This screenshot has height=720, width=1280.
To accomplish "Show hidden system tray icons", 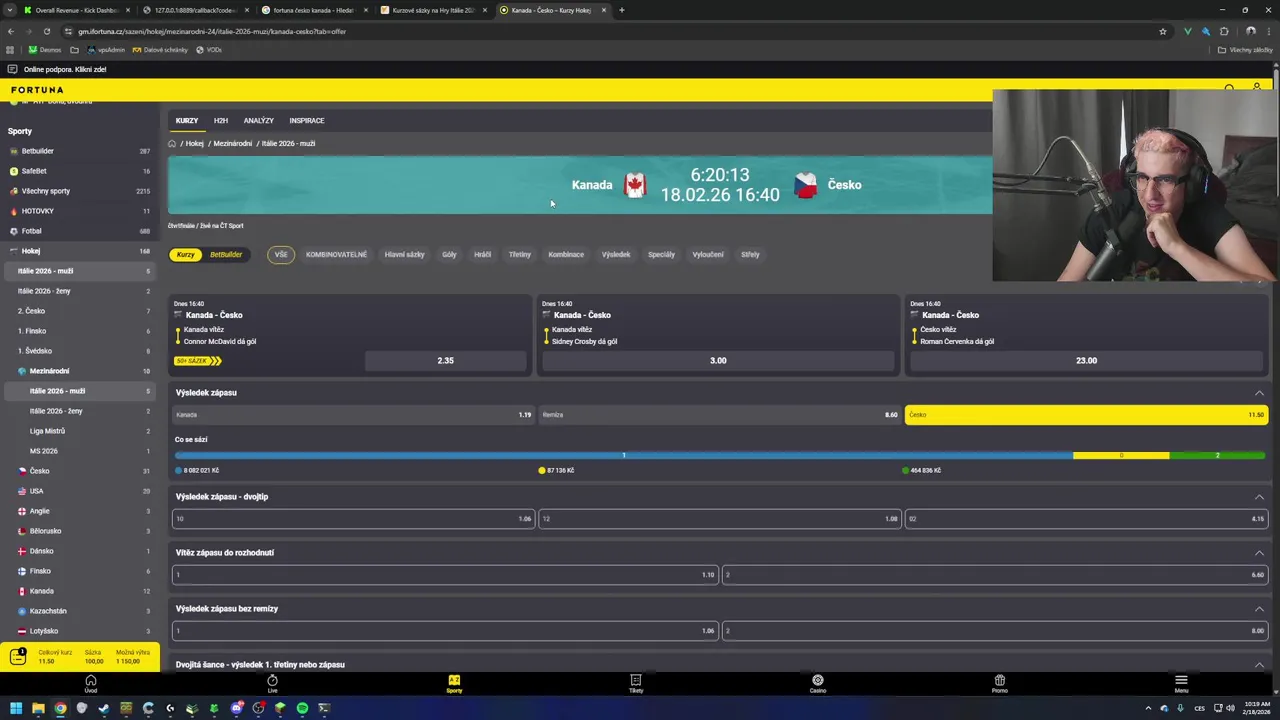I will 1147,708.
